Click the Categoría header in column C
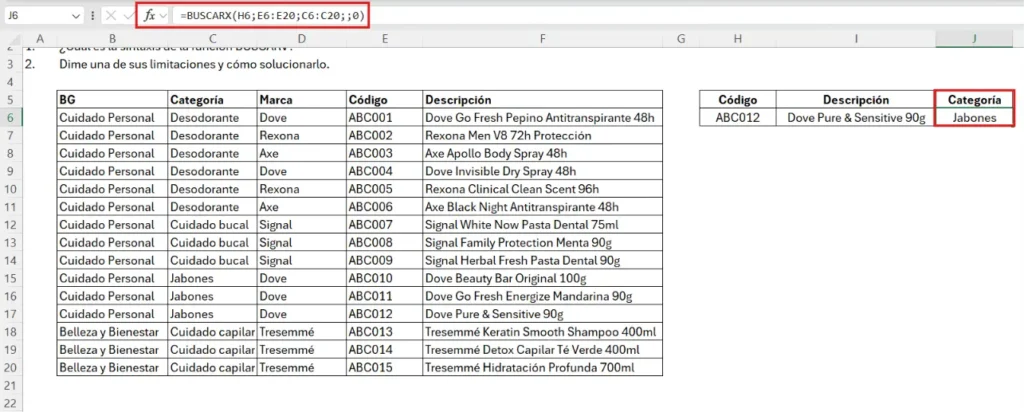This screenshot has height=412, width=1024. [212, 100]
